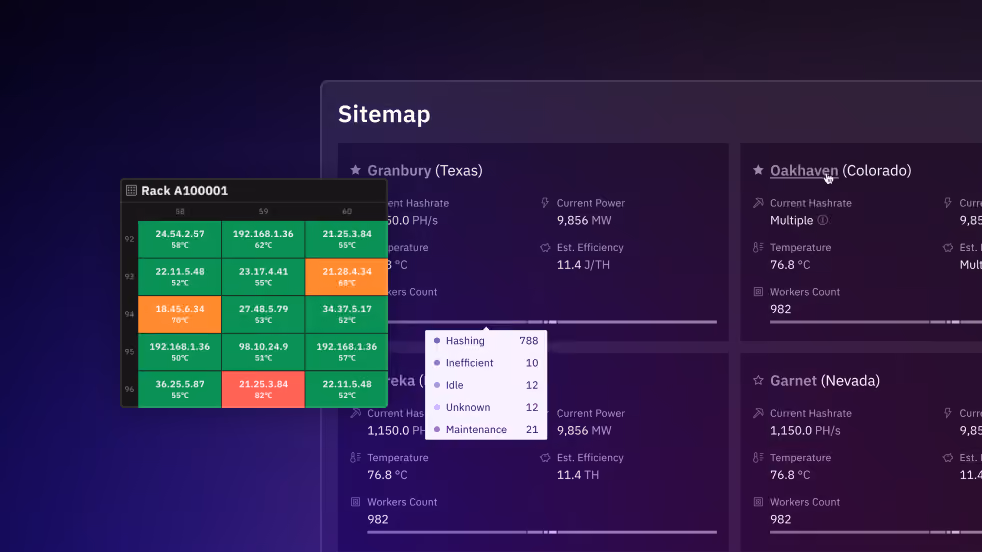Select miner cell 192.168.1.36 at 57°C
This screenshot has height=552, width=982.
346,352
